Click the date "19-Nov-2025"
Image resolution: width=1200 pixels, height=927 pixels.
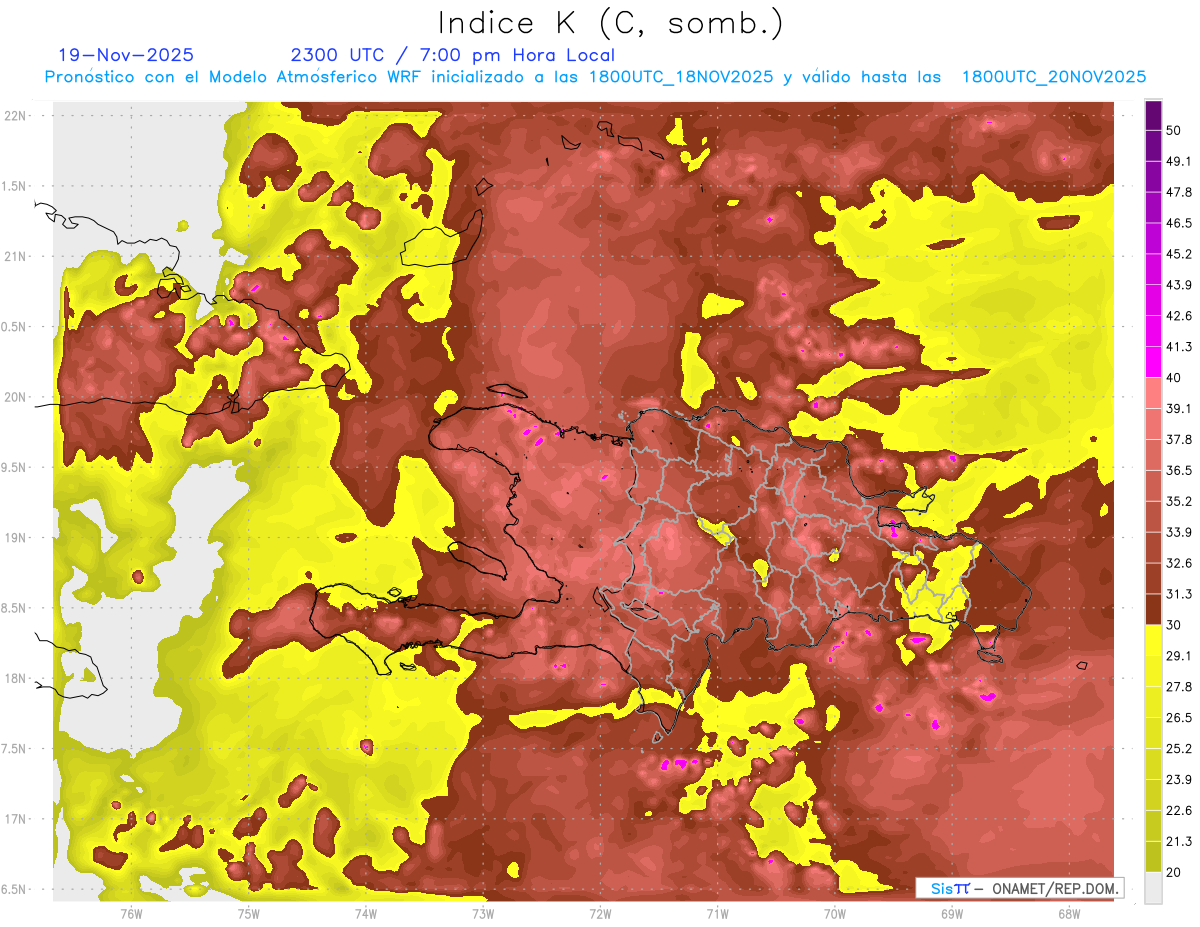point(126,55)
